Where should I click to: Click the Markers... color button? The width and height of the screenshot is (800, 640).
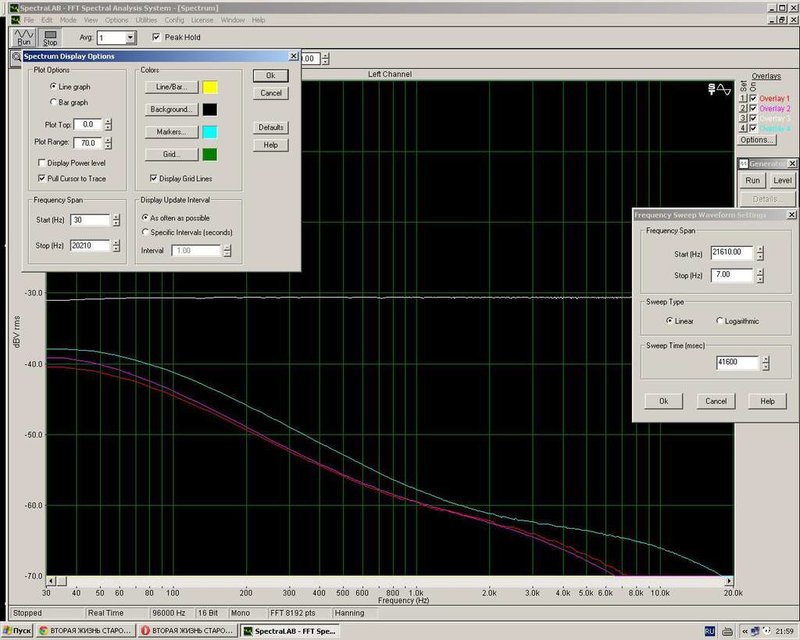171,132
